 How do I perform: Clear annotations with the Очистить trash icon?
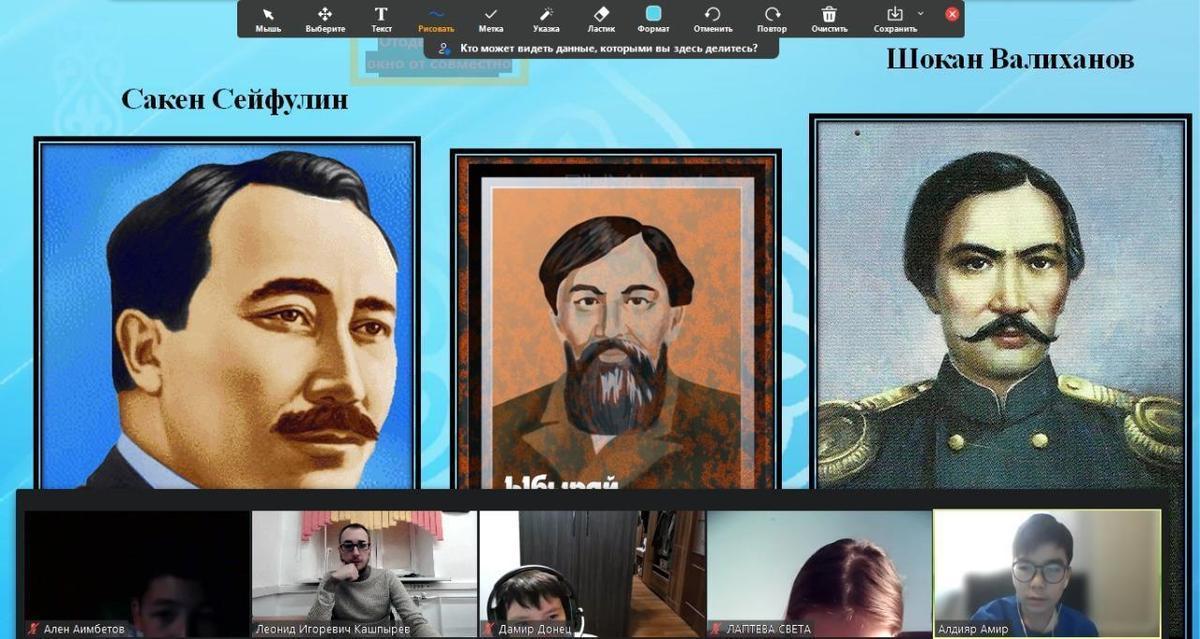pyautogui.click(x=829, y=18)
